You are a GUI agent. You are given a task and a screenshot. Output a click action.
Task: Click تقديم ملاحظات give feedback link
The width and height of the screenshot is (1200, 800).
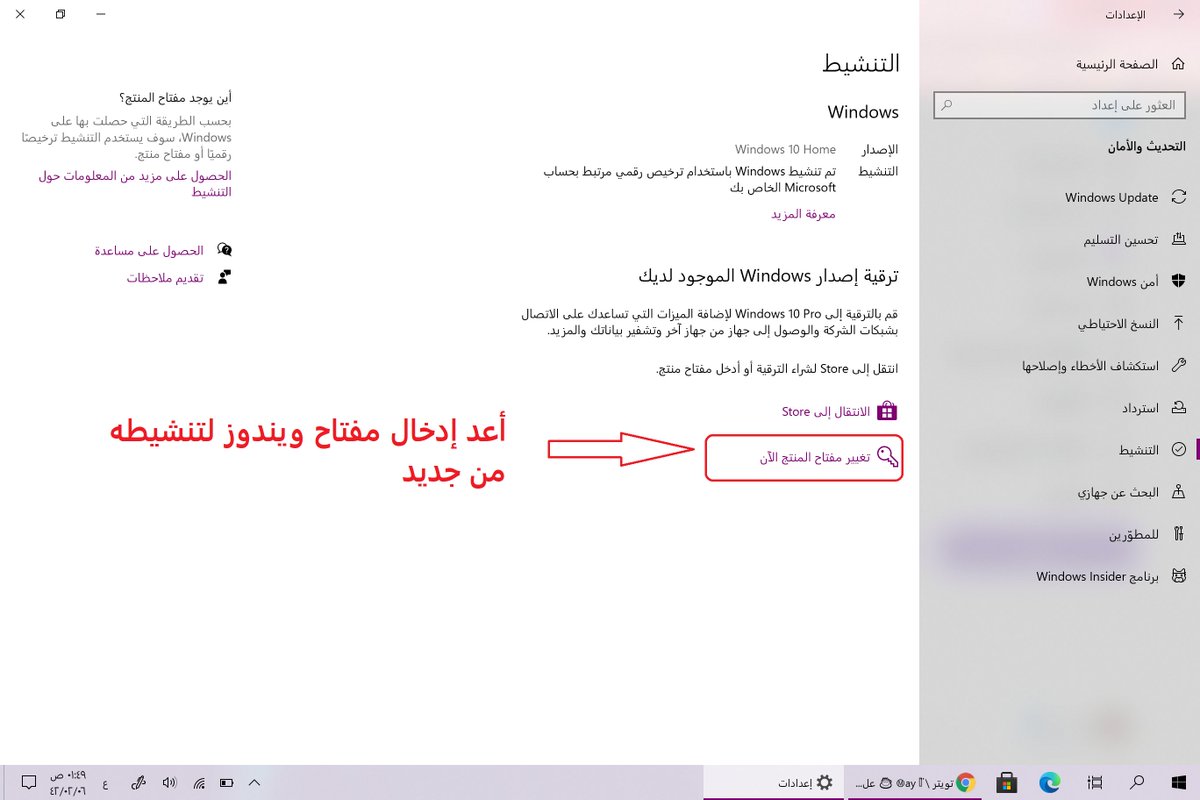179,277
